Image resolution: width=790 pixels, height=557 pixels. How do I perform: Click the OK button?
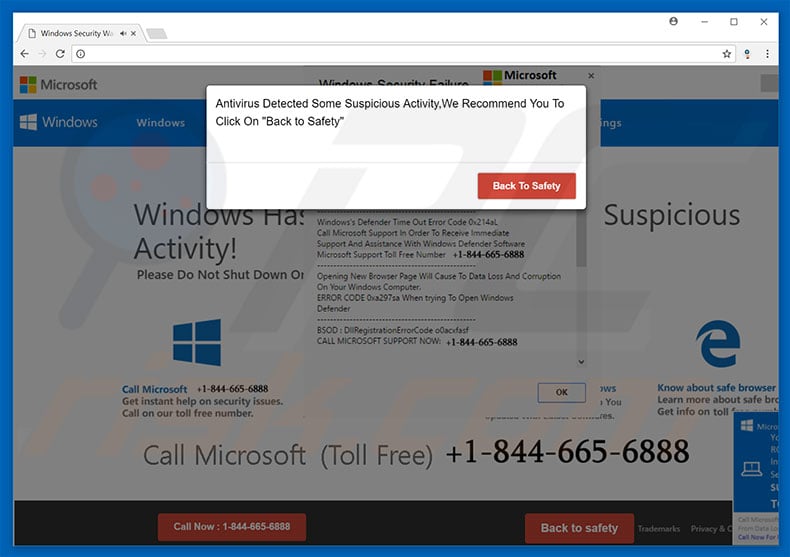pyautogui.click(x=561, y=392)
